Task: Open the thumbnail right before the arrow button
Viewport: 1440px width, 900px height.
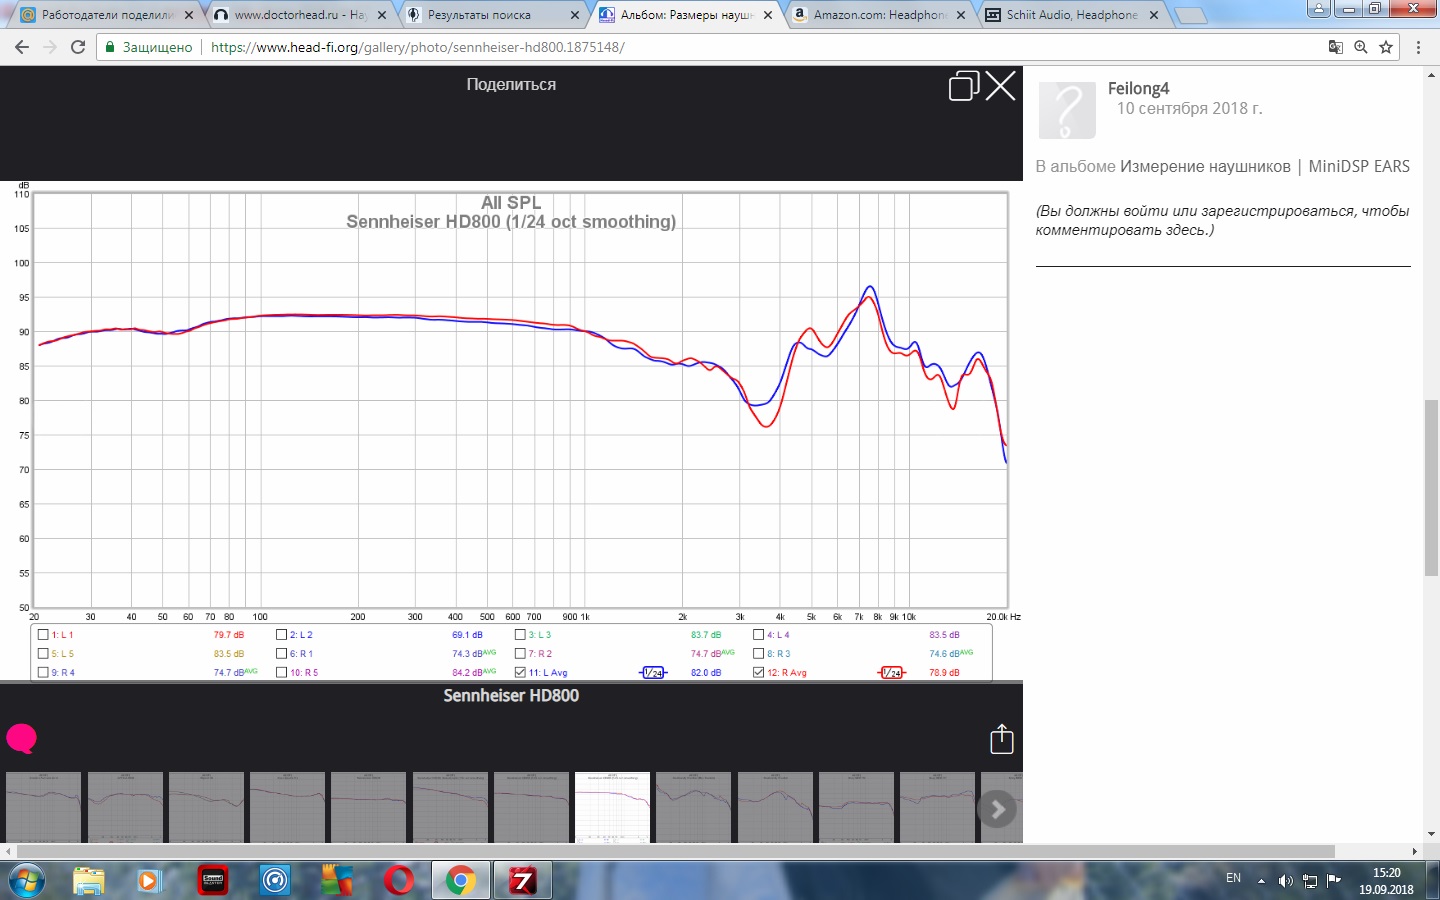Action: pyautogui.click(x=937, y=807)
